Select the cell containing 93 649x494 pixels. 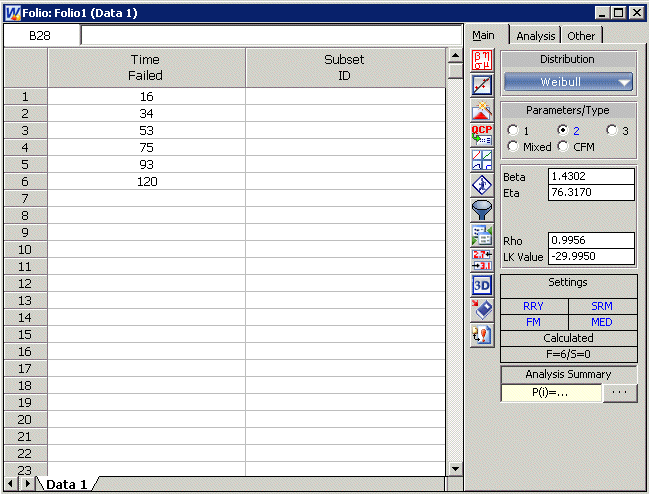(x=147, y=164)
